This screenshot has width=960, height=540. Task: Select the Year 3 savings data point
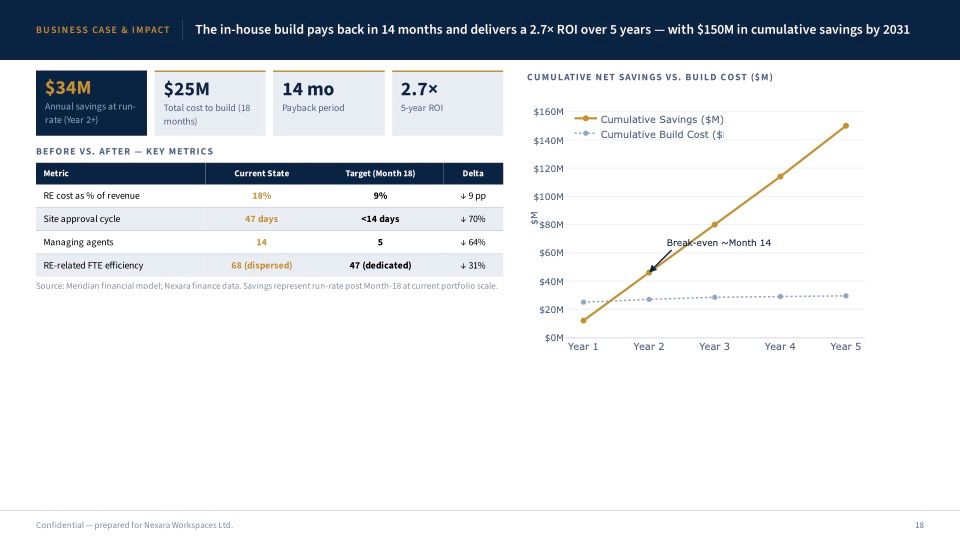point(714,225)
